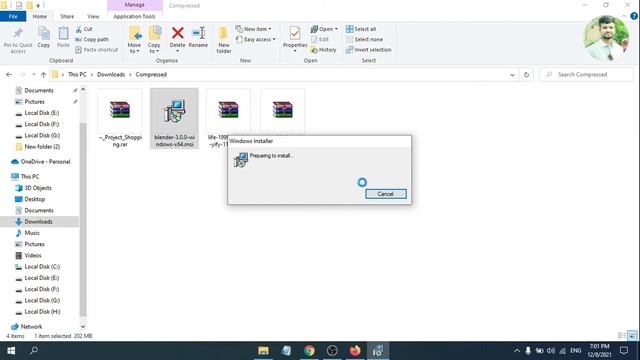The width and height of the screenshot is (640, 360).
Task: Open the Windows Start menu
Action: 11,351
